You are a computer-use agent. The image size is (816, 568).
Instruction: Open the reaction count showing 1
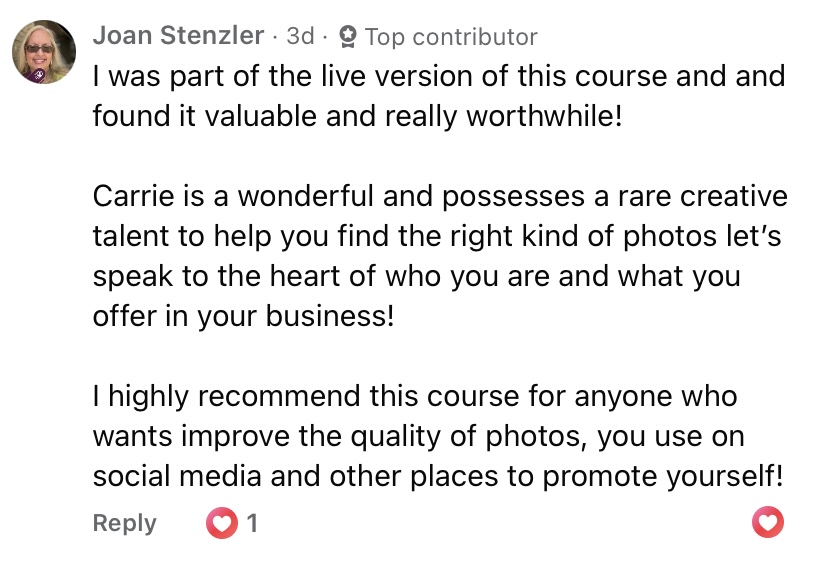(x=252, y=522)
